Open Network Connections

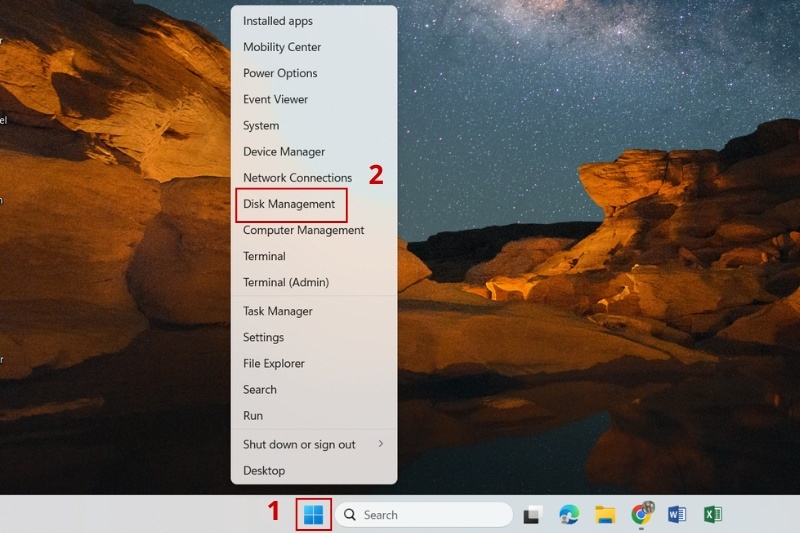point(314,177)
